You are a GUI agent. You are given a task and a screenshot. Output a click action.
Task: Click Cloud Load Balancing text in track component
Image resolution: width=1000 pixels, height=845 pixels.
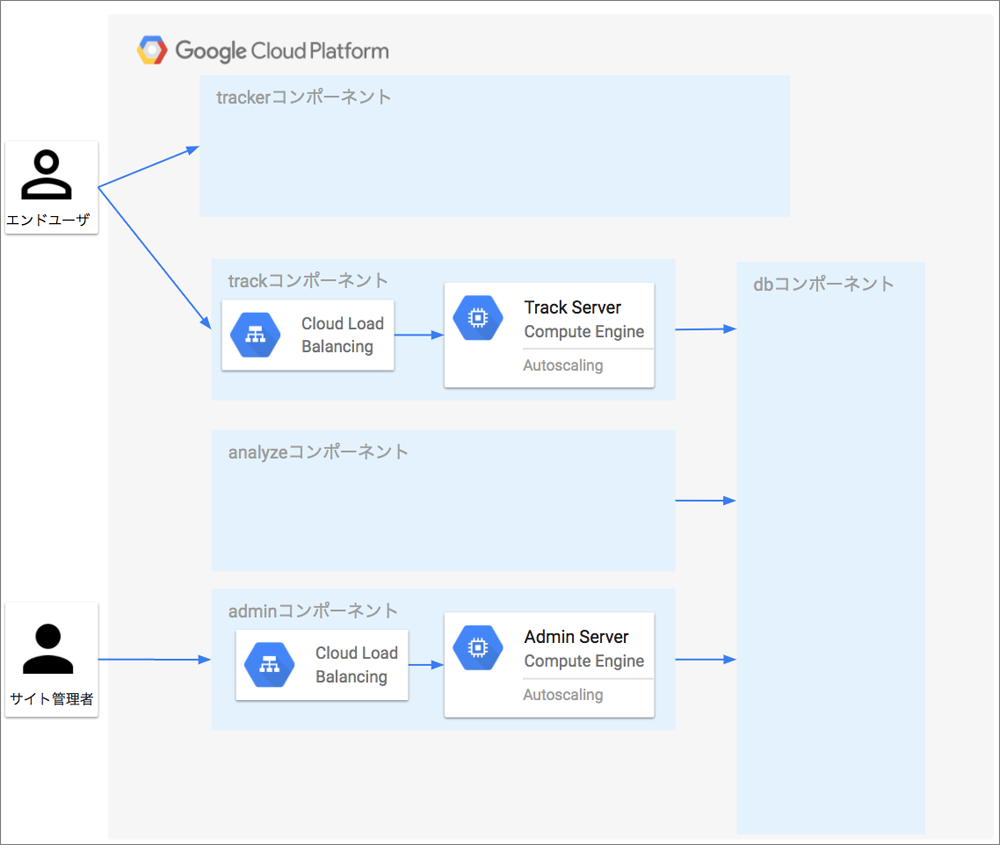[x=342, y=335]
